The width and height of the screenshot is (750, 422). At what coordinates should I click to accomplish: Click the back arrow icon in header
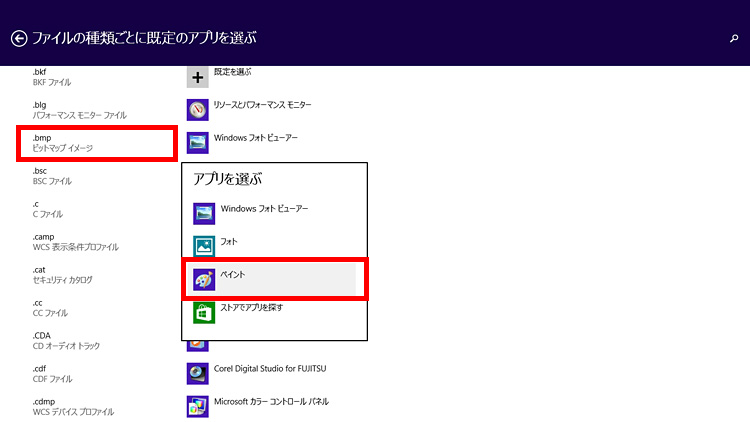point(19,38)
